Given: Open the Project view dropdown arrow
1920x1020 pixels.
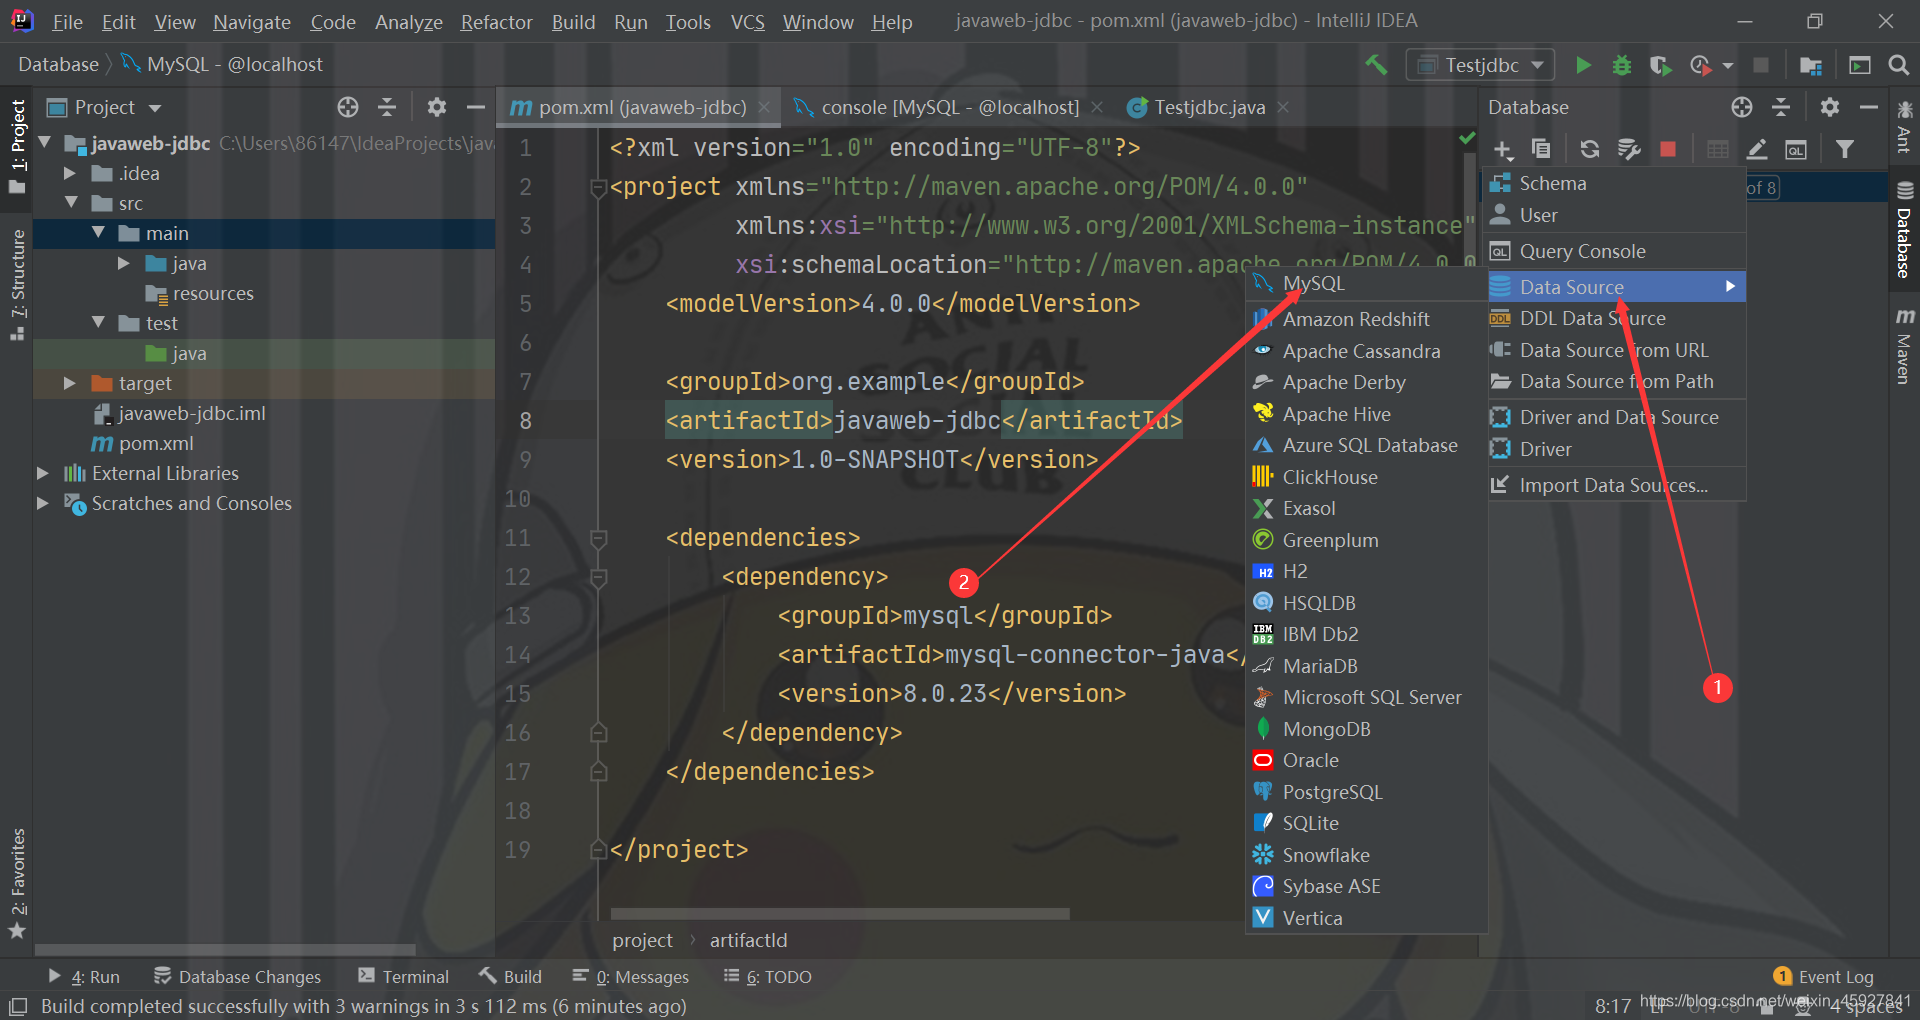Looking at the screenshot, I should (155, 108).
